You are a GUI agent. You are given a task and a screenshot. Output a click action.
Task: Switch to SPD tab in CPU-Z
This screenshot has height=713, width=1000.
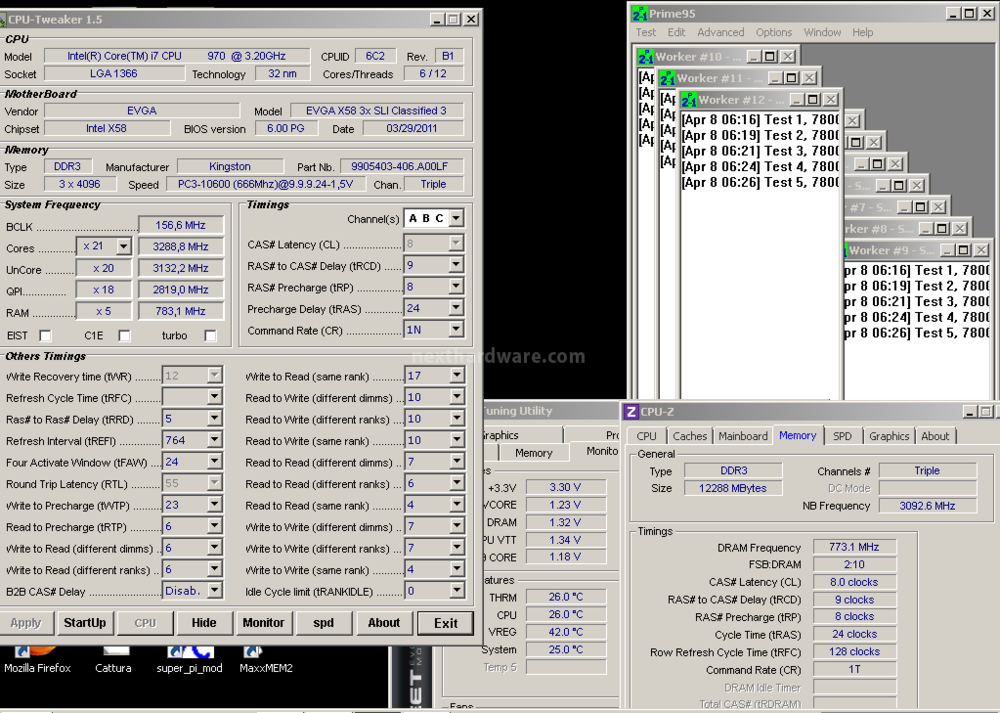[842, 436]
